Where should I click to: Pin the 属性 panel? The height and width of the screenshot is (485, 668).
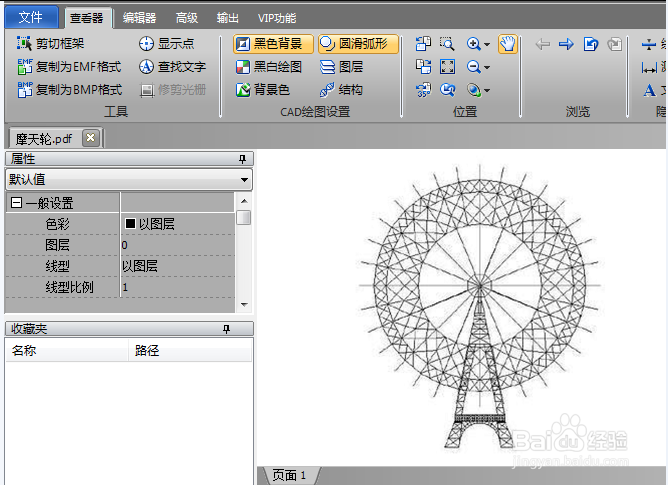point(242,159)
